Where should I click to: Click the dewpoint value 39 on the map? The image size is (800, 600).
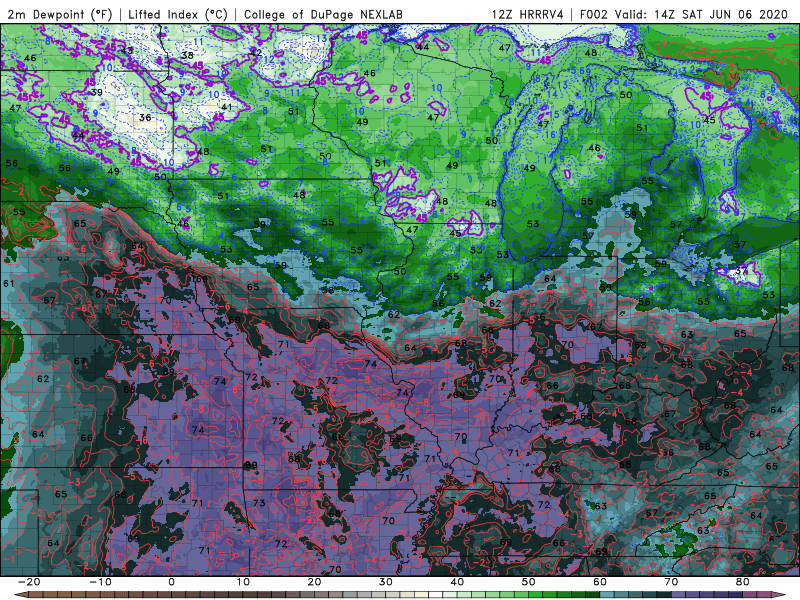point(96,92)
